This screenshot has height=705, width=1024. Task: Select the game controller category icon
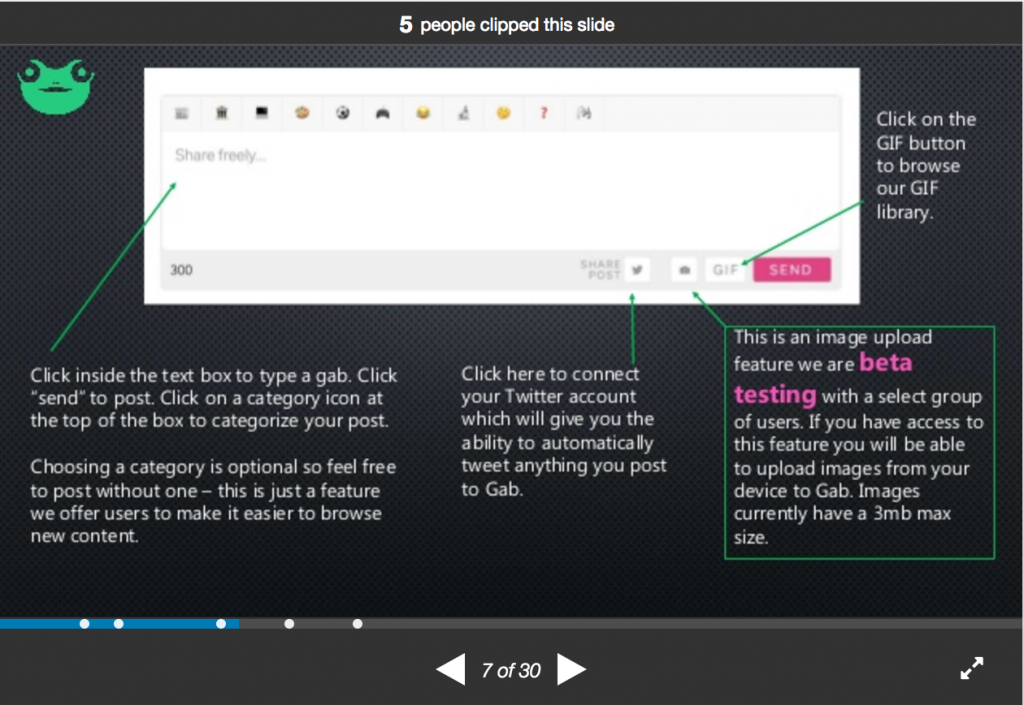(383, 114)
